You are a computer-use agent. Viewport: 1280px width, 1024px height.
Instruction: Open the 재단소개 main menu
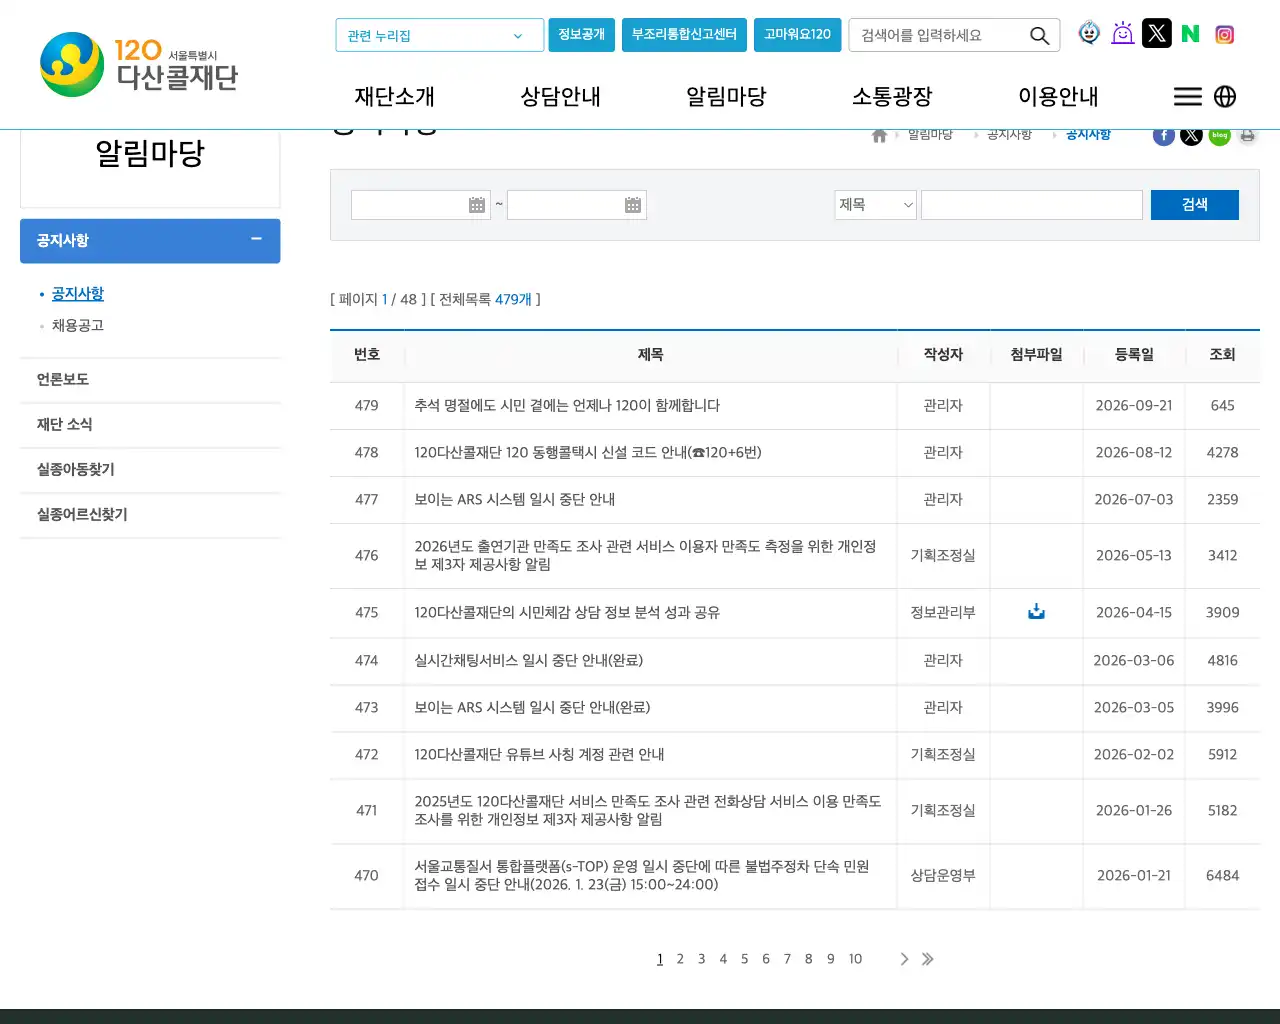pos(395,96)
